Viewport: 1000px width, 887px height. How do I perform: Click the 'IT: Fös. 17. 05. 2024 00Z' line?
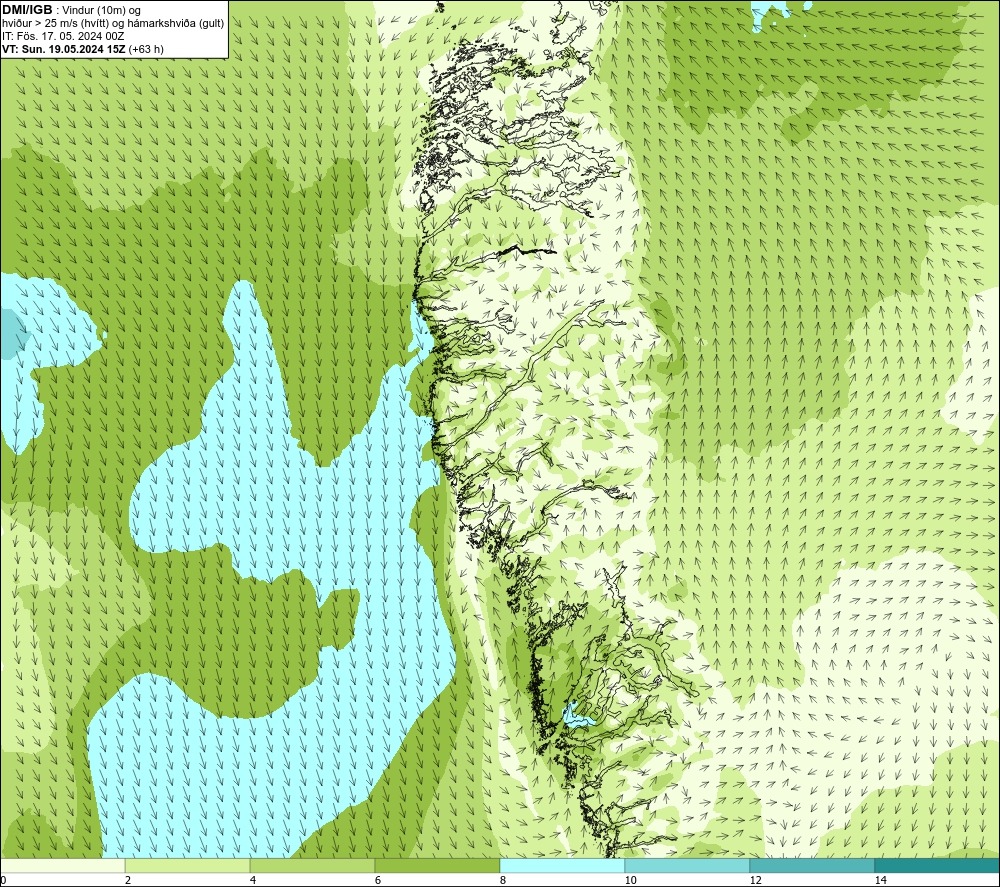click(63, 36)
